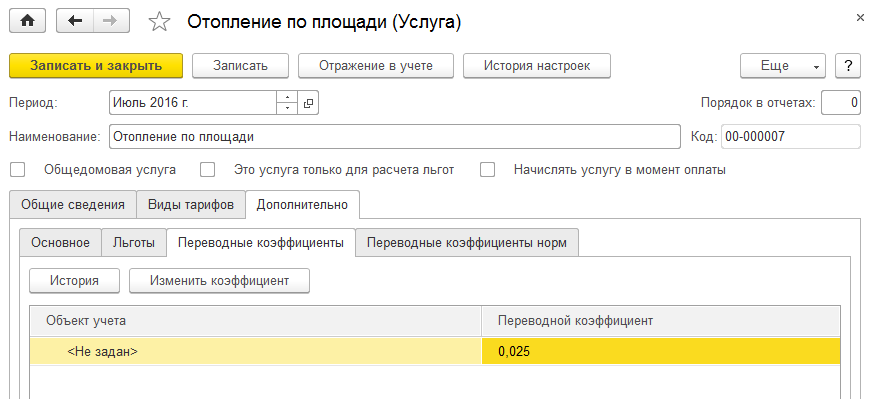Screen dimensions: 873x399
Task: Add to favorites with star icon
Action: tap(159, 22)
